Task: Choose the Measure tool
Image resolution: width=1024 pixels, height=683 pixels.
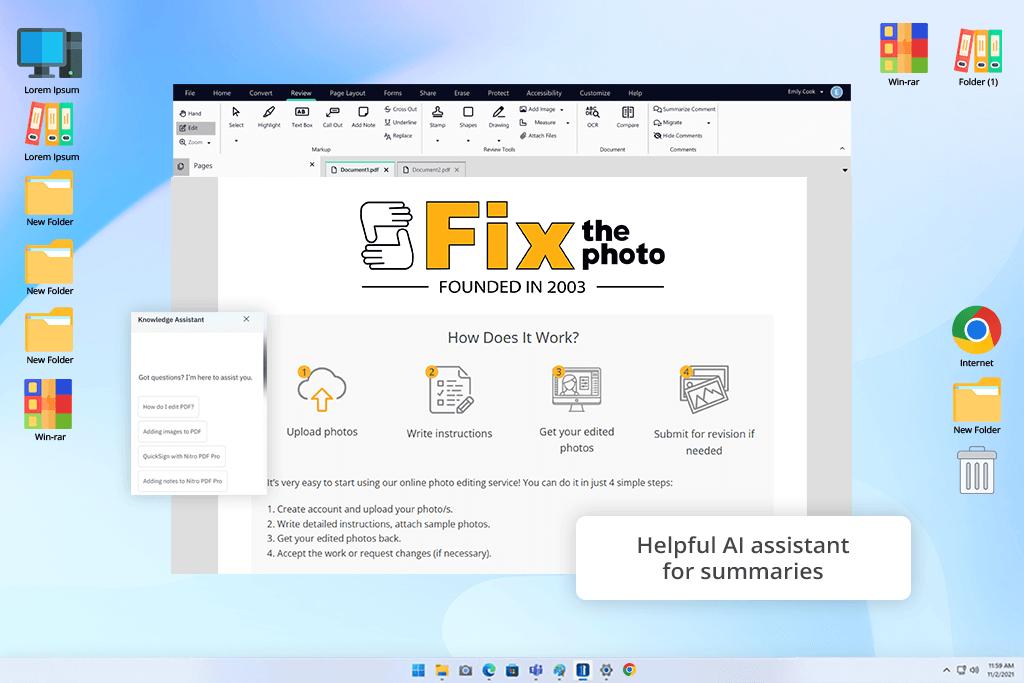Action: click(538, 122)
